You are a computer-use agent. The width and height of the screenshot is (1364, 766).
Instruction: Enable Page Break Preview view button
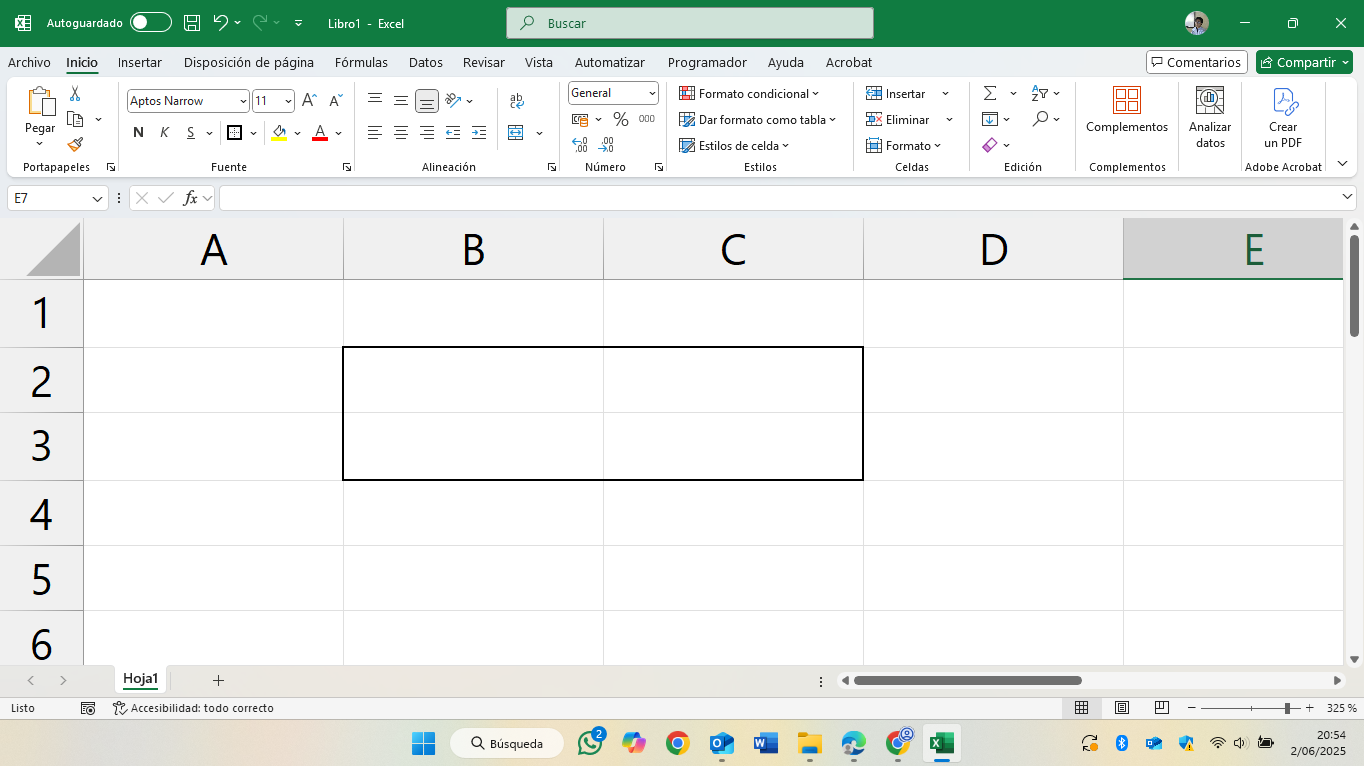click(1162, 708)
